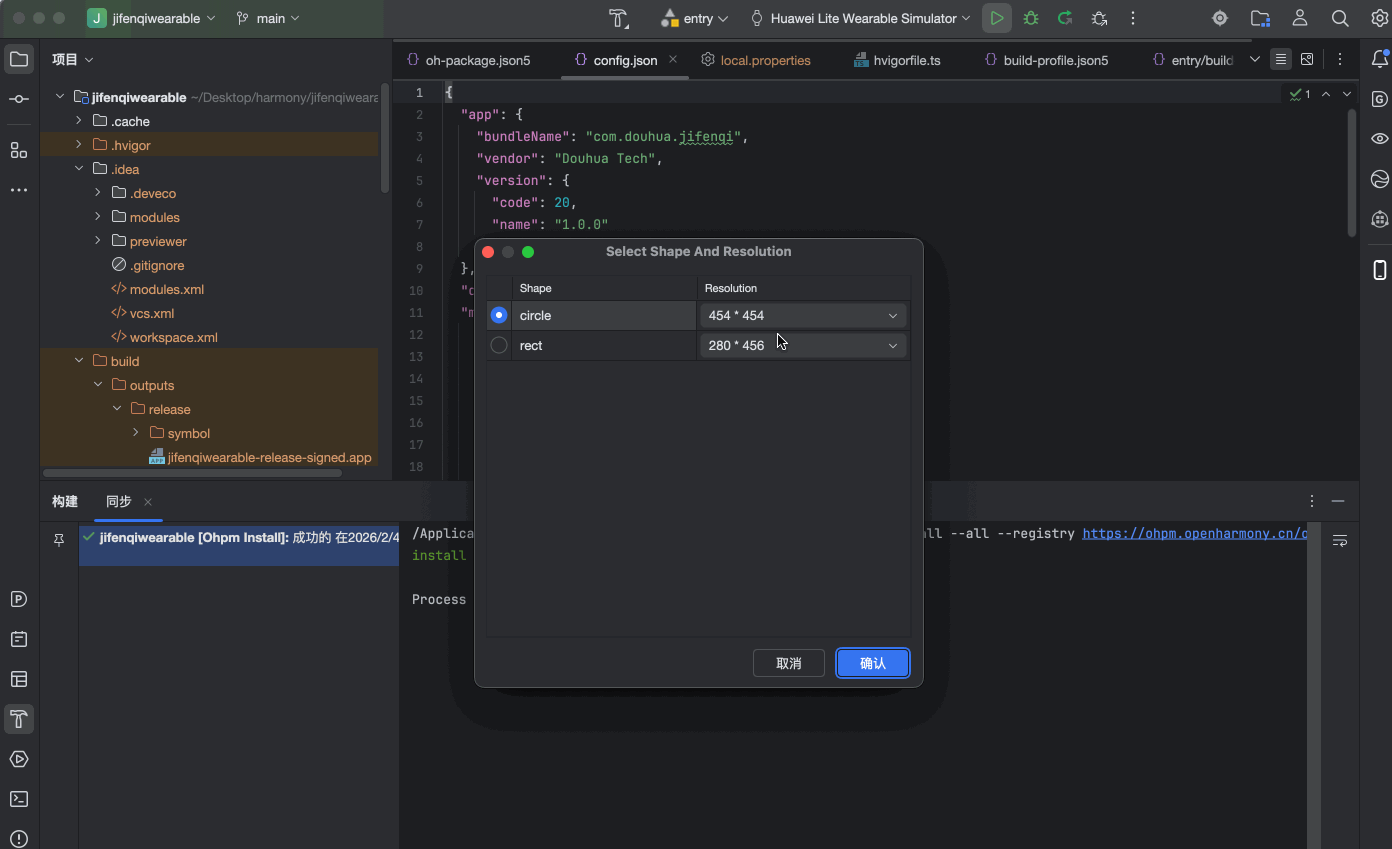This screenshot has height=849, width=1392.
Task: Open the 280 * 456 resolution dropdown
Action: point(802,345)
